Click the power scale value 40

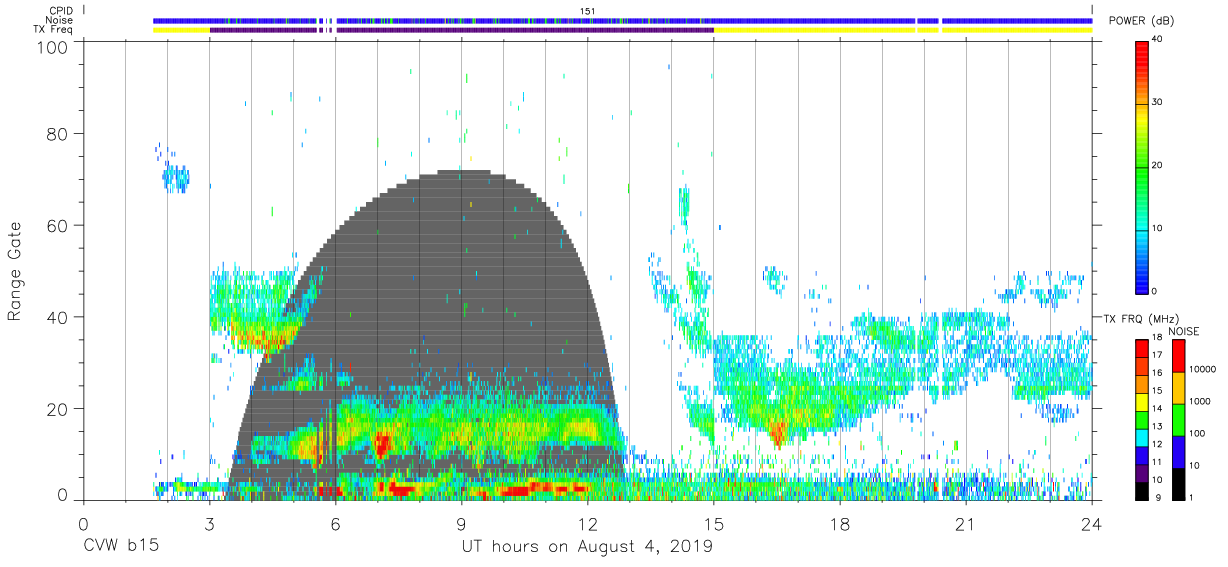(1159, 40)
